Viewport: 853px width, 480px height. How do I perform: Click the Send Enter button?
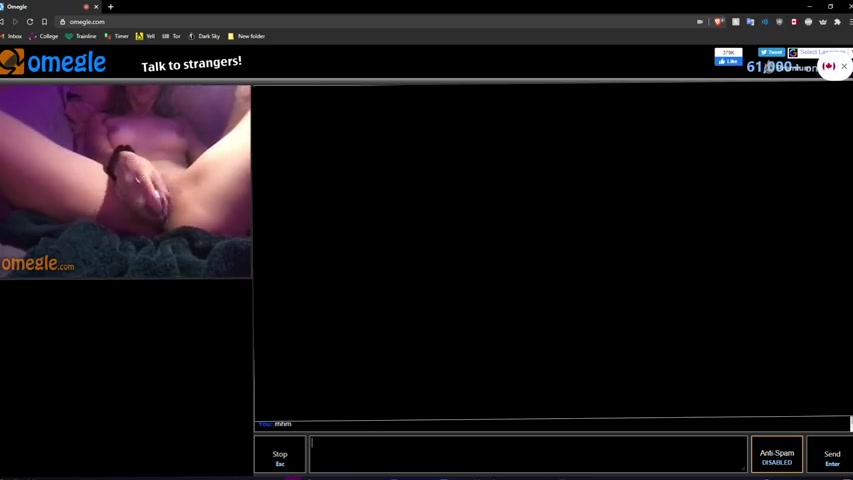pyautogui.click(x=831, y=454)
